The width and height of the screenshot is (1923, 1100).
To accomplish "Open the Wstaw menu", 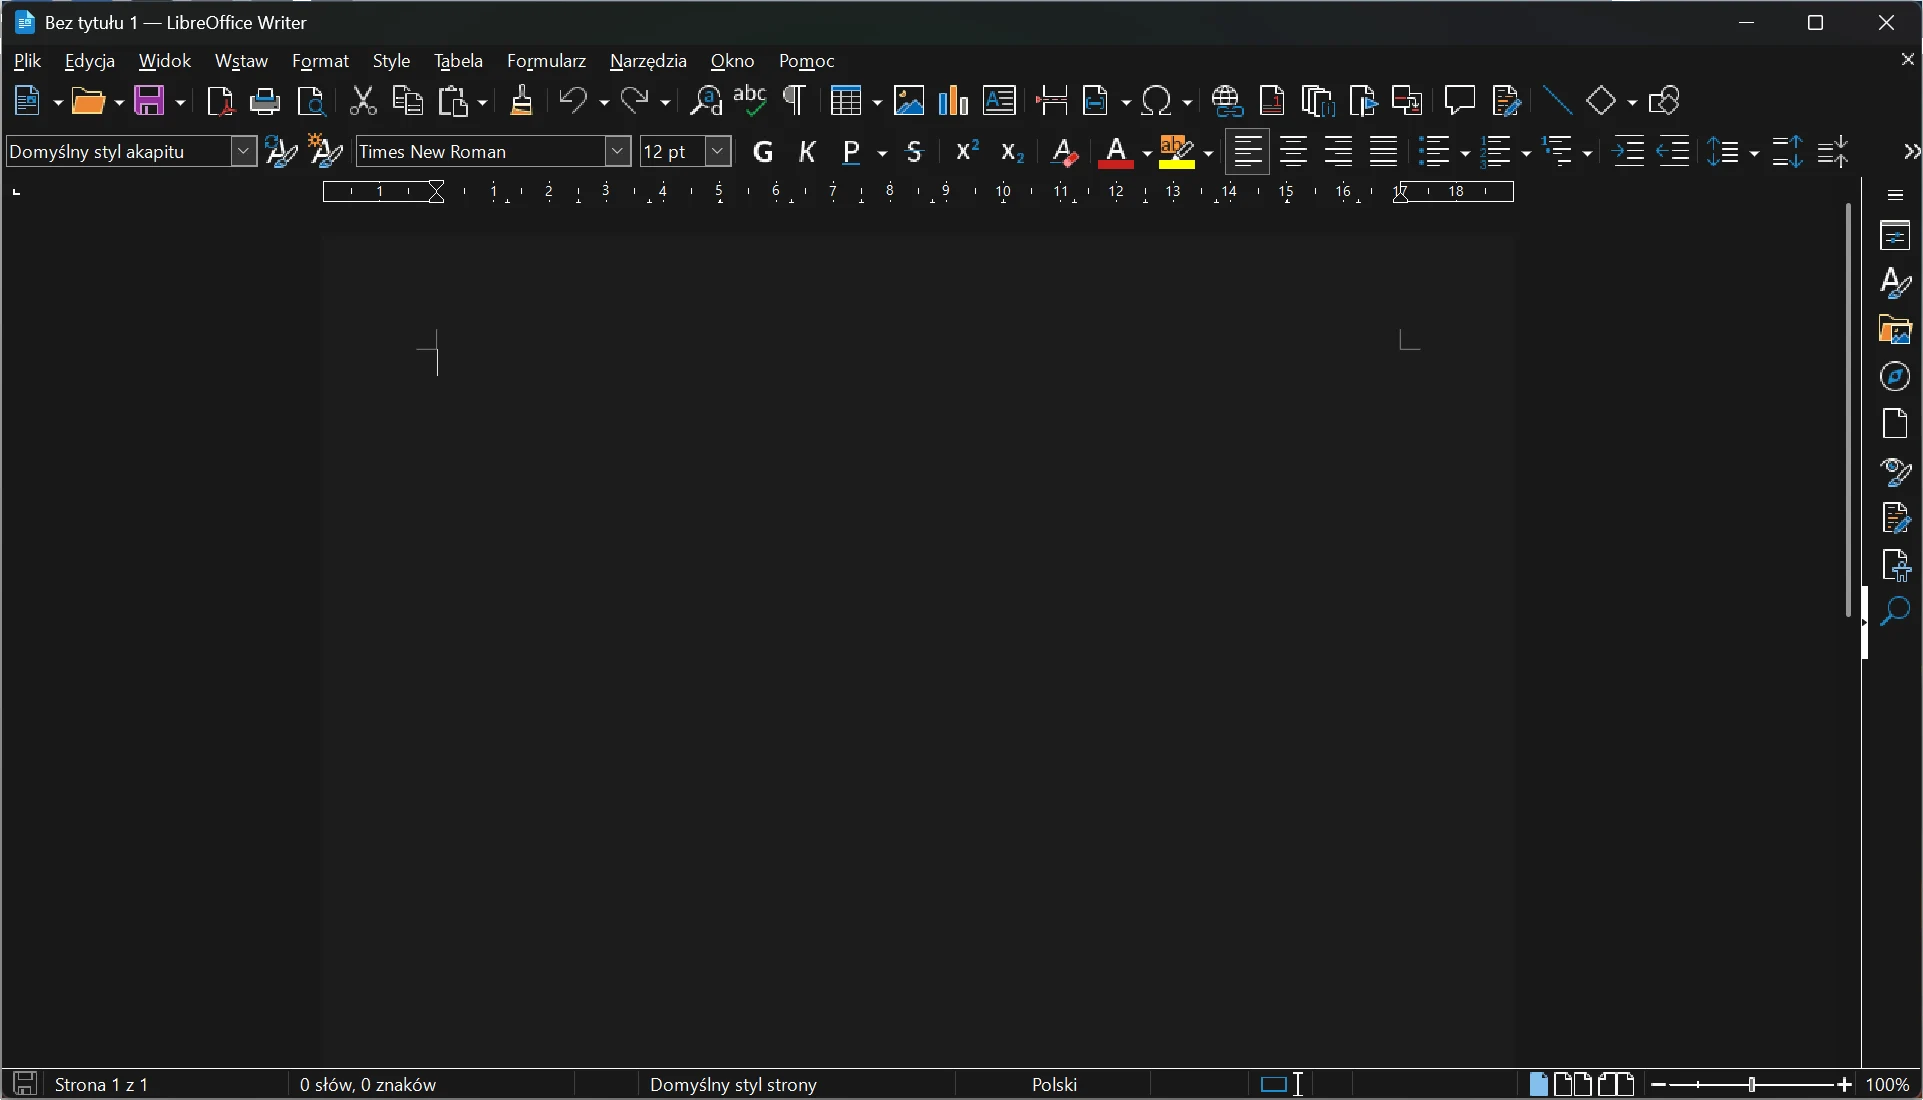I will point(241,61).
